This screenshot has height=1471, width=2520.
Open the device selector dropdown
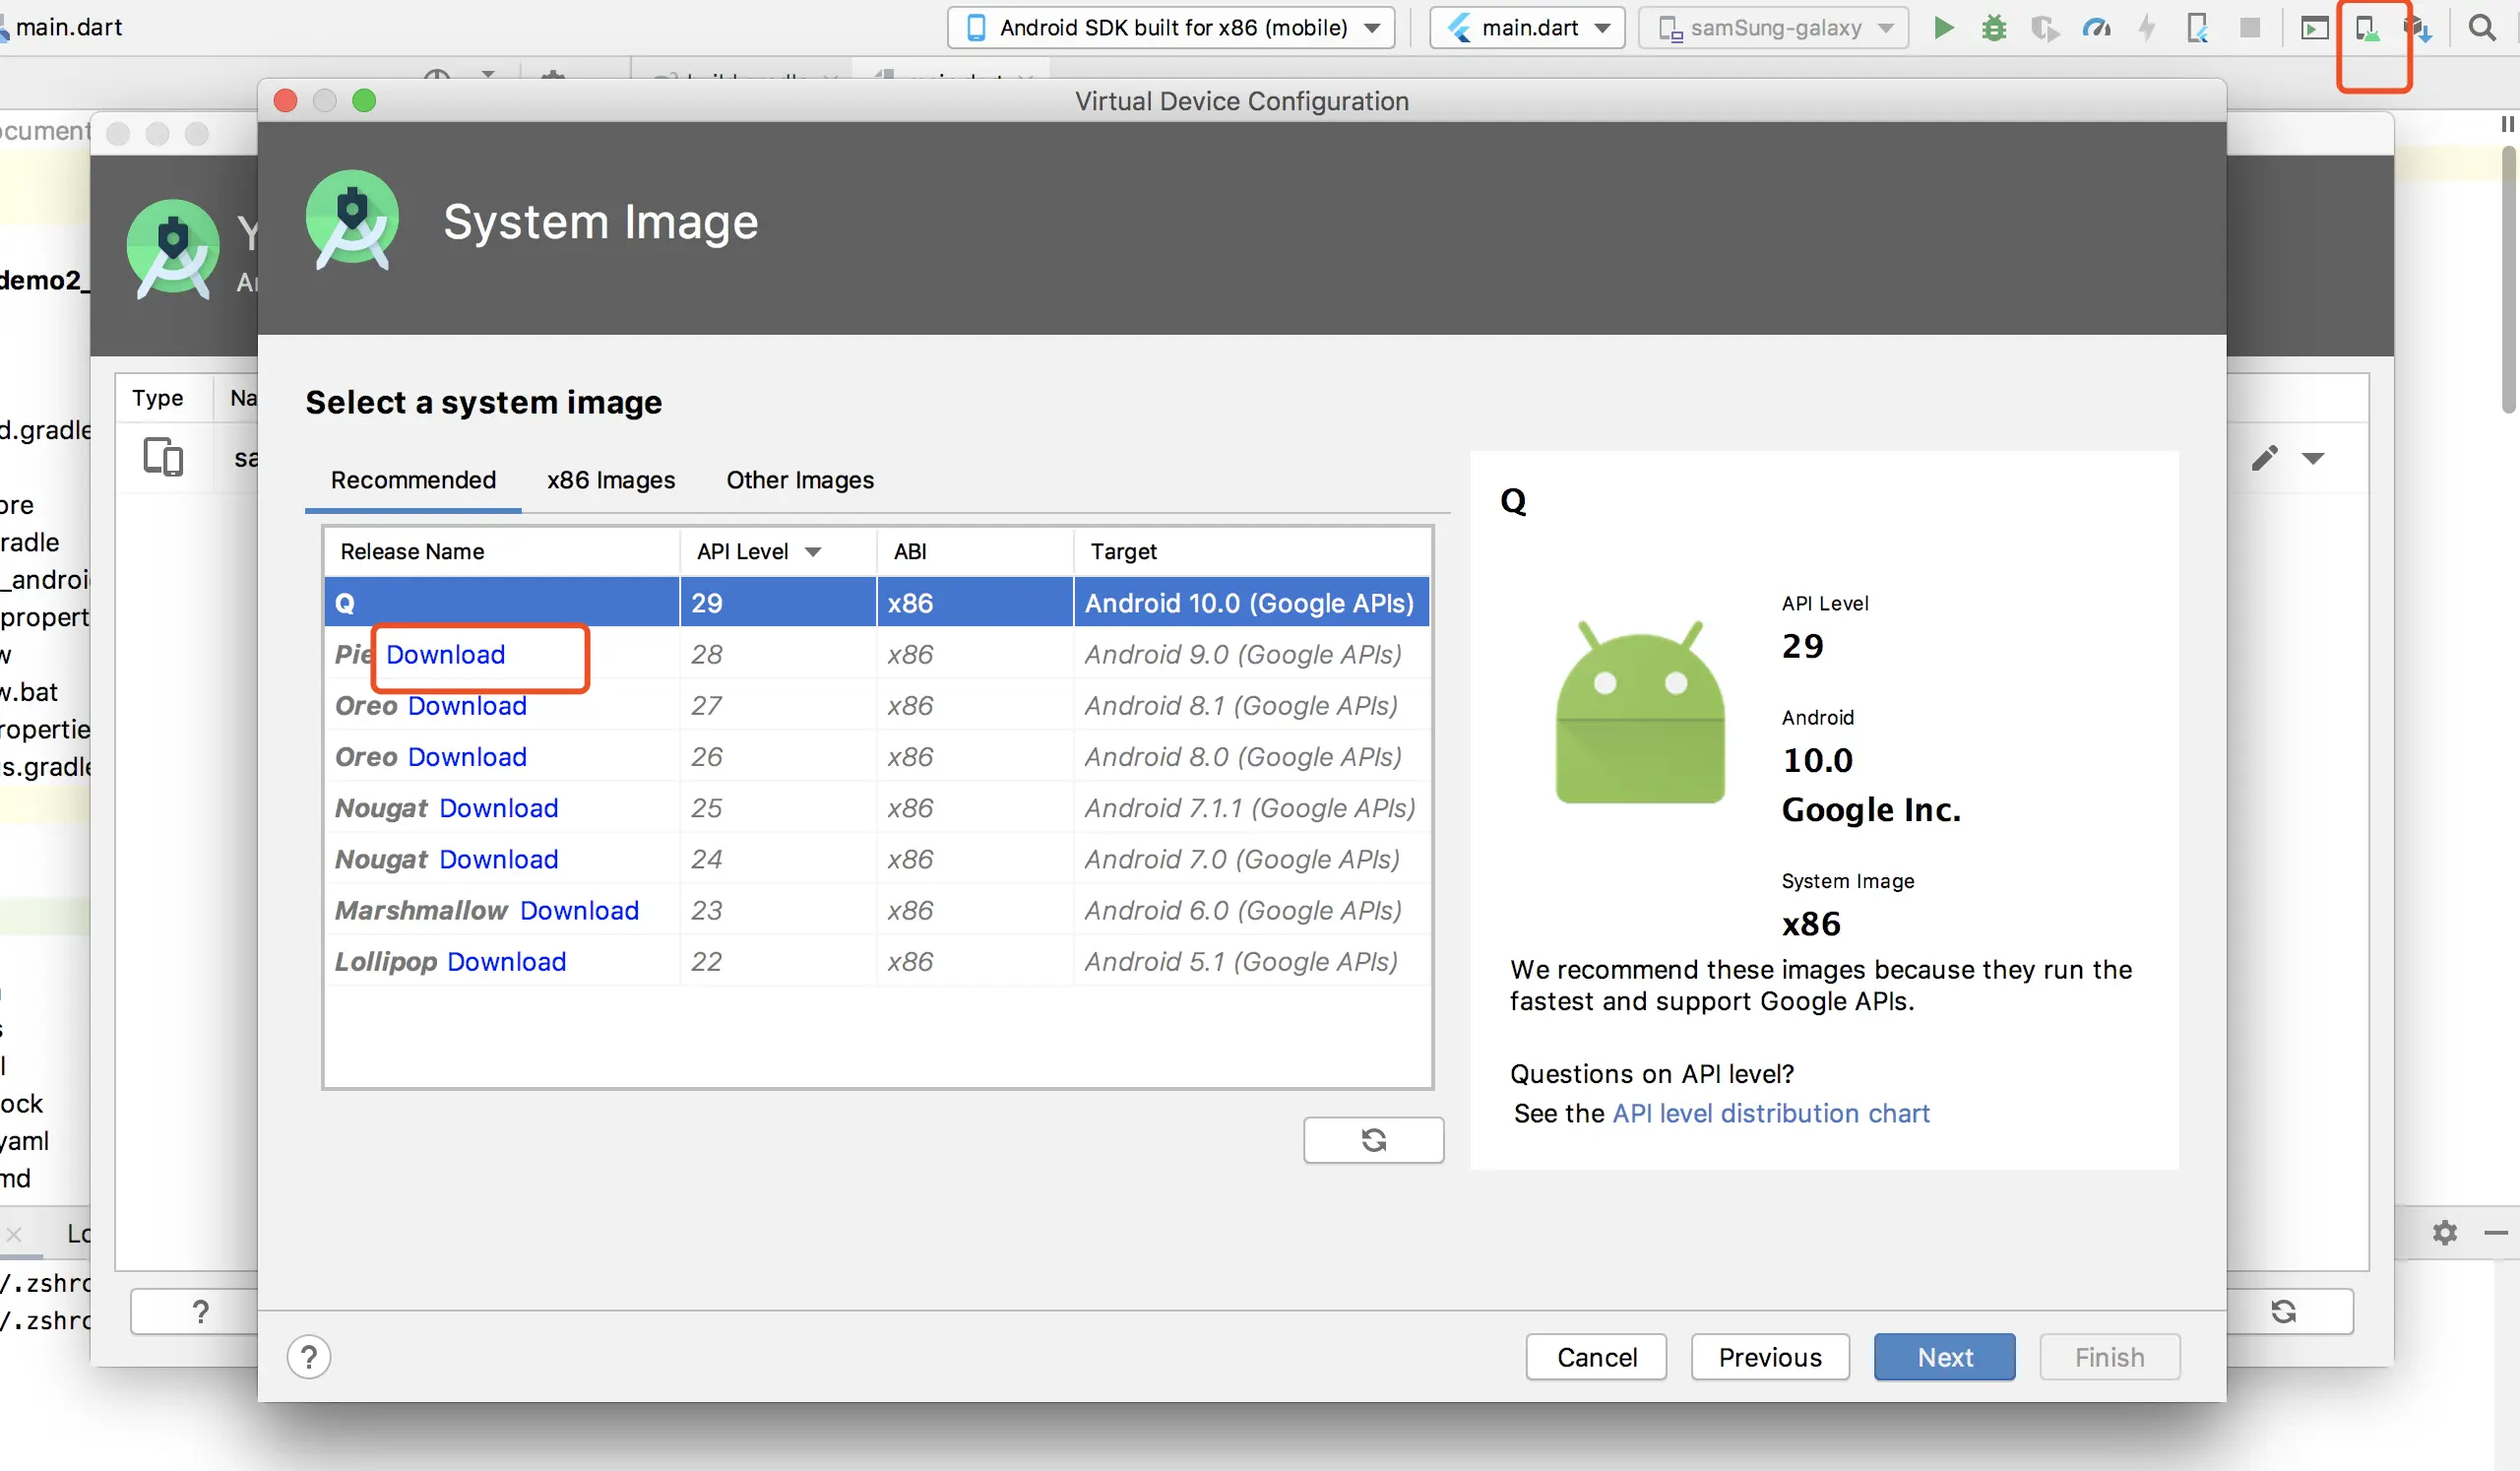click(1170, 28)
